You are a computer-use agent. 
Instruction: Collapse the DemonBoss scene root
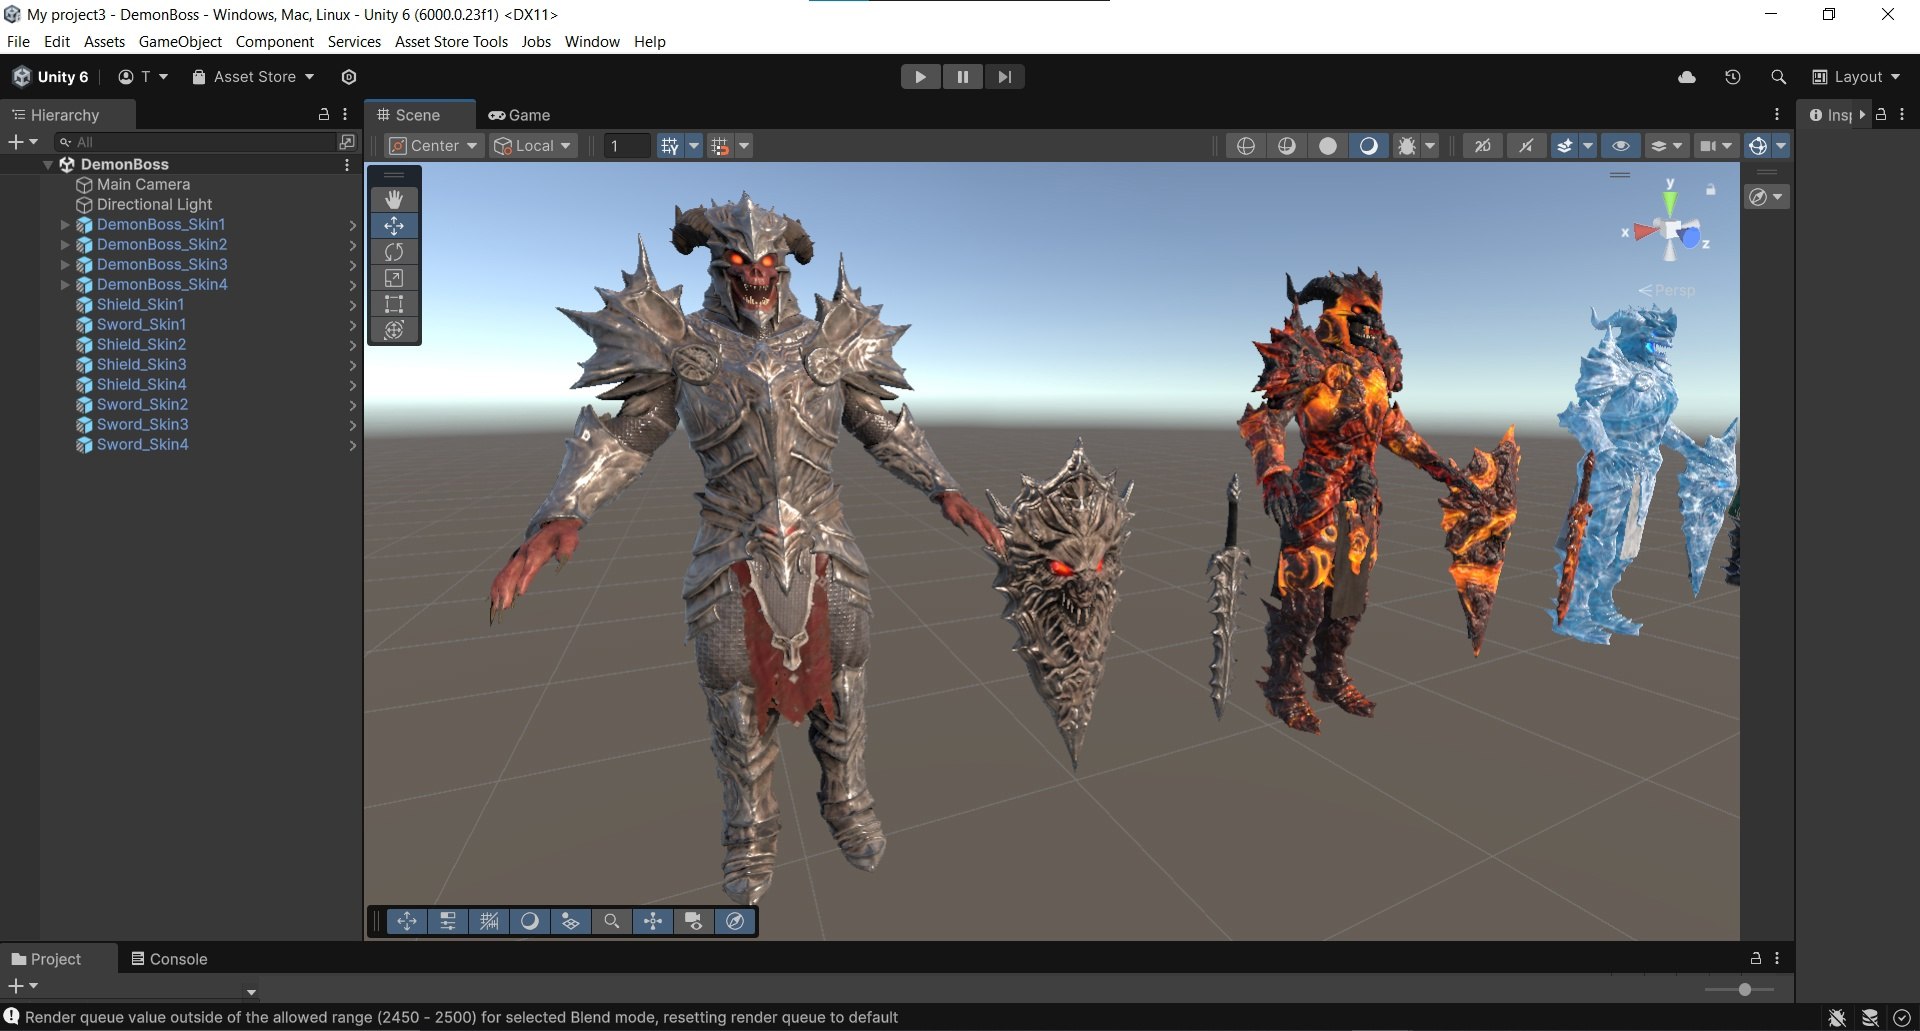(x=48, y=165)
